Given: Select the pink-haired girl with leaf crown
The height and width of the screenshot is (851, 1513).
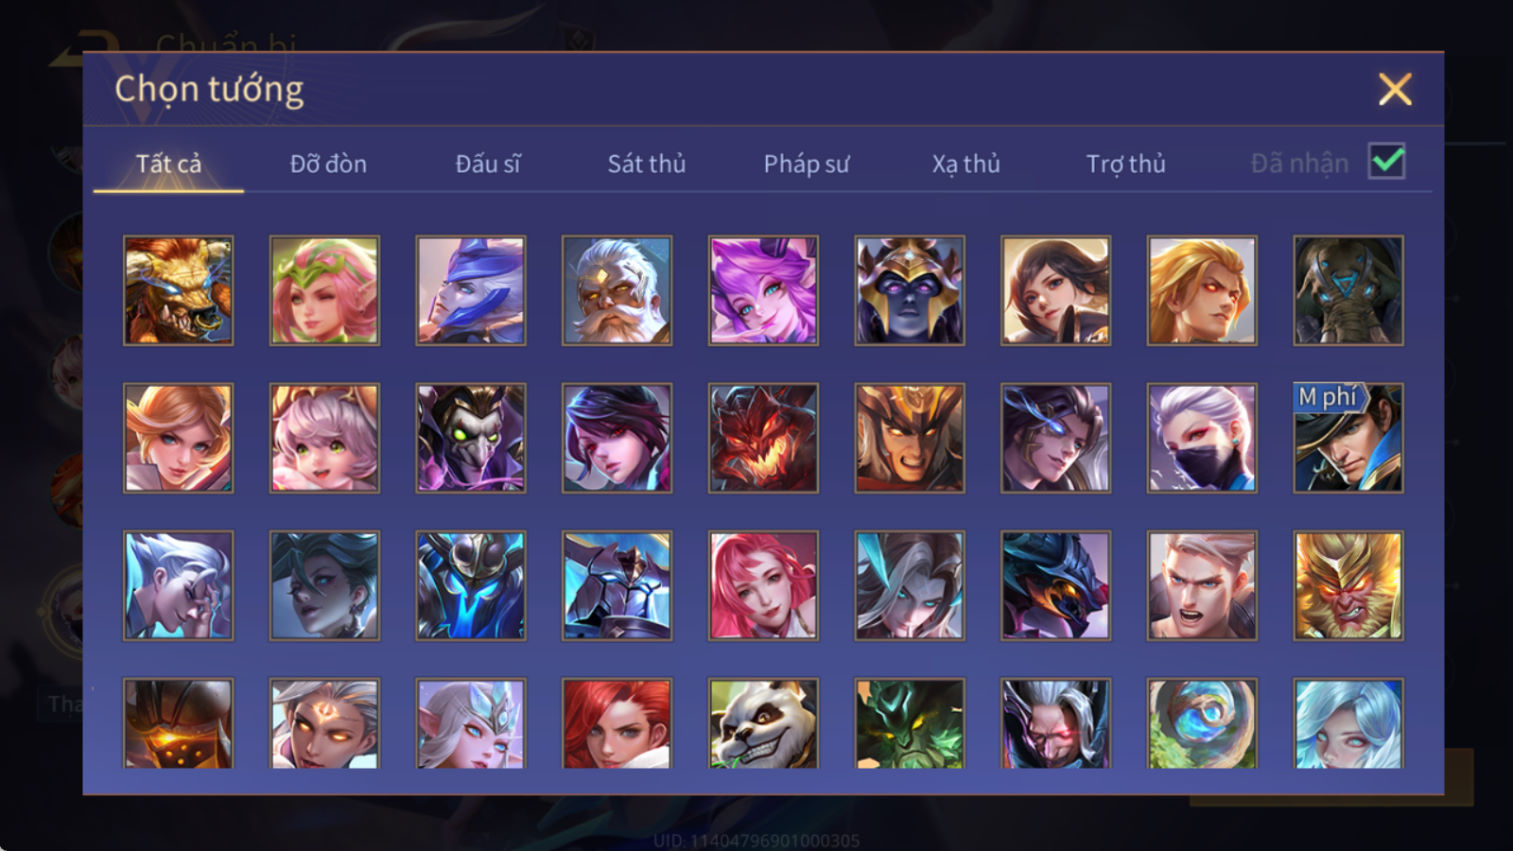Looking at the screenshot, I should coord(324,291).
